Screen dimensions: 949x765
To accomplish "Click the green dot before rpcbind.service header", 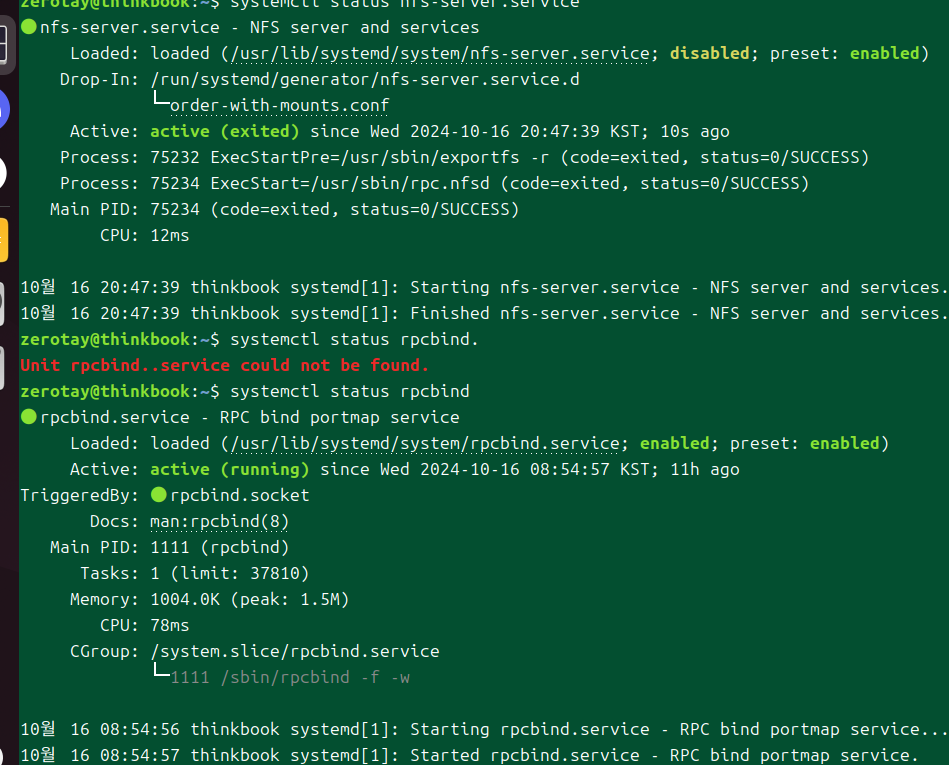I will (x=28, y=417).
